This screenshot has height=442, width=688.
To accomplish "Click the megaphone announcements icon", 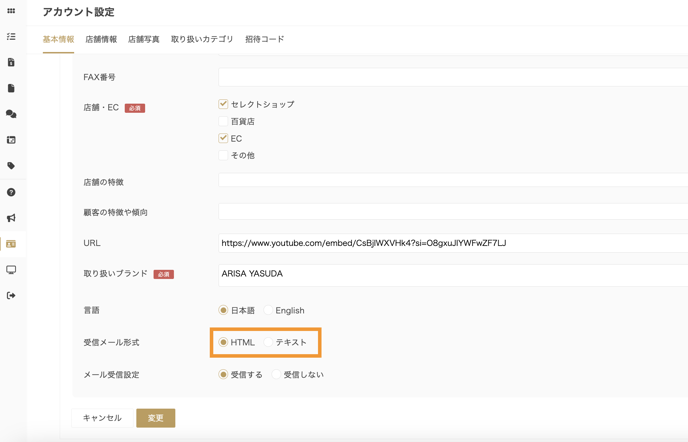I will click(11, 218).
